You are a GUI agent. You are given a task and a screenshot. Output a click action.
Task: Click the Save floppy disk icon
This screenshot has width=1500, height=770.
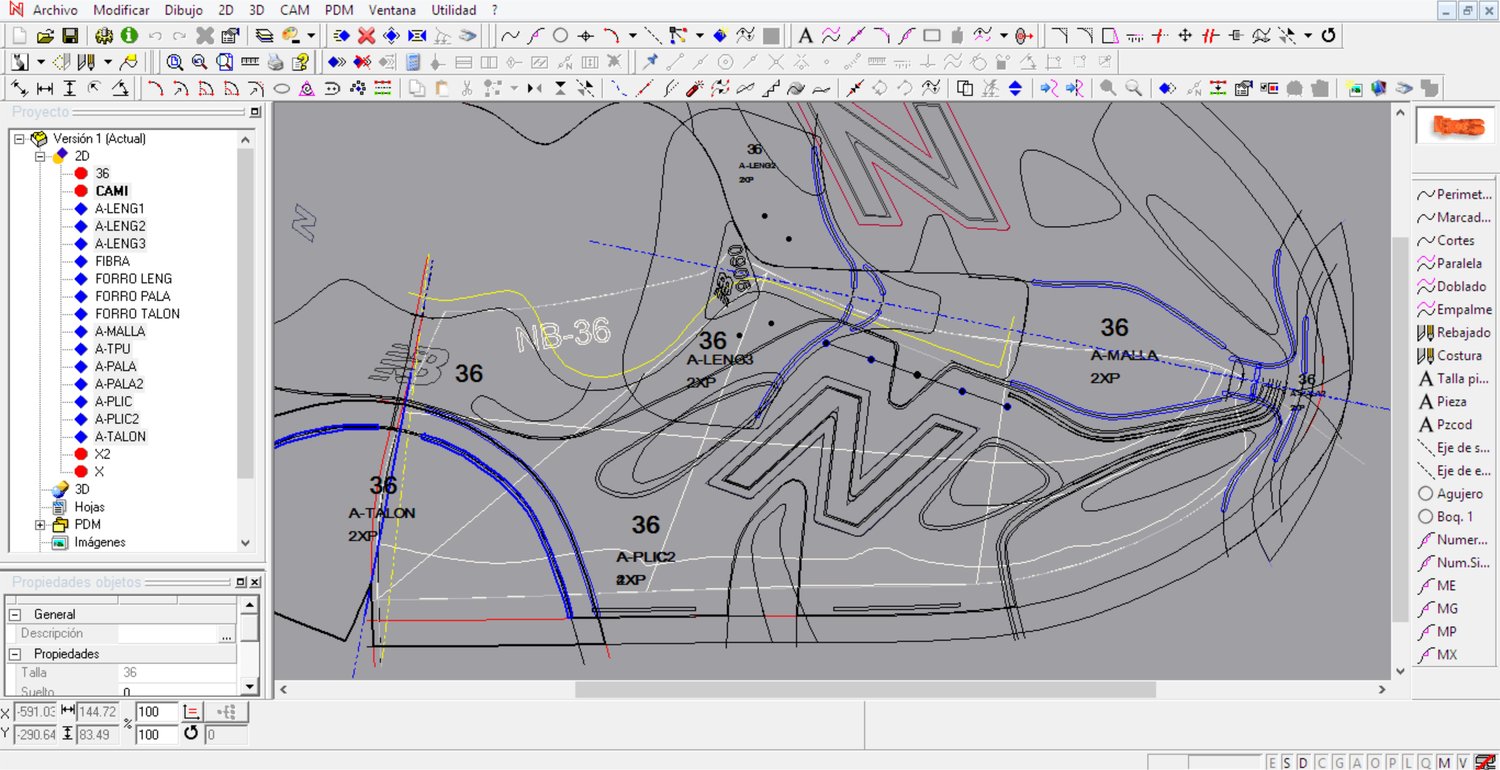70,36
